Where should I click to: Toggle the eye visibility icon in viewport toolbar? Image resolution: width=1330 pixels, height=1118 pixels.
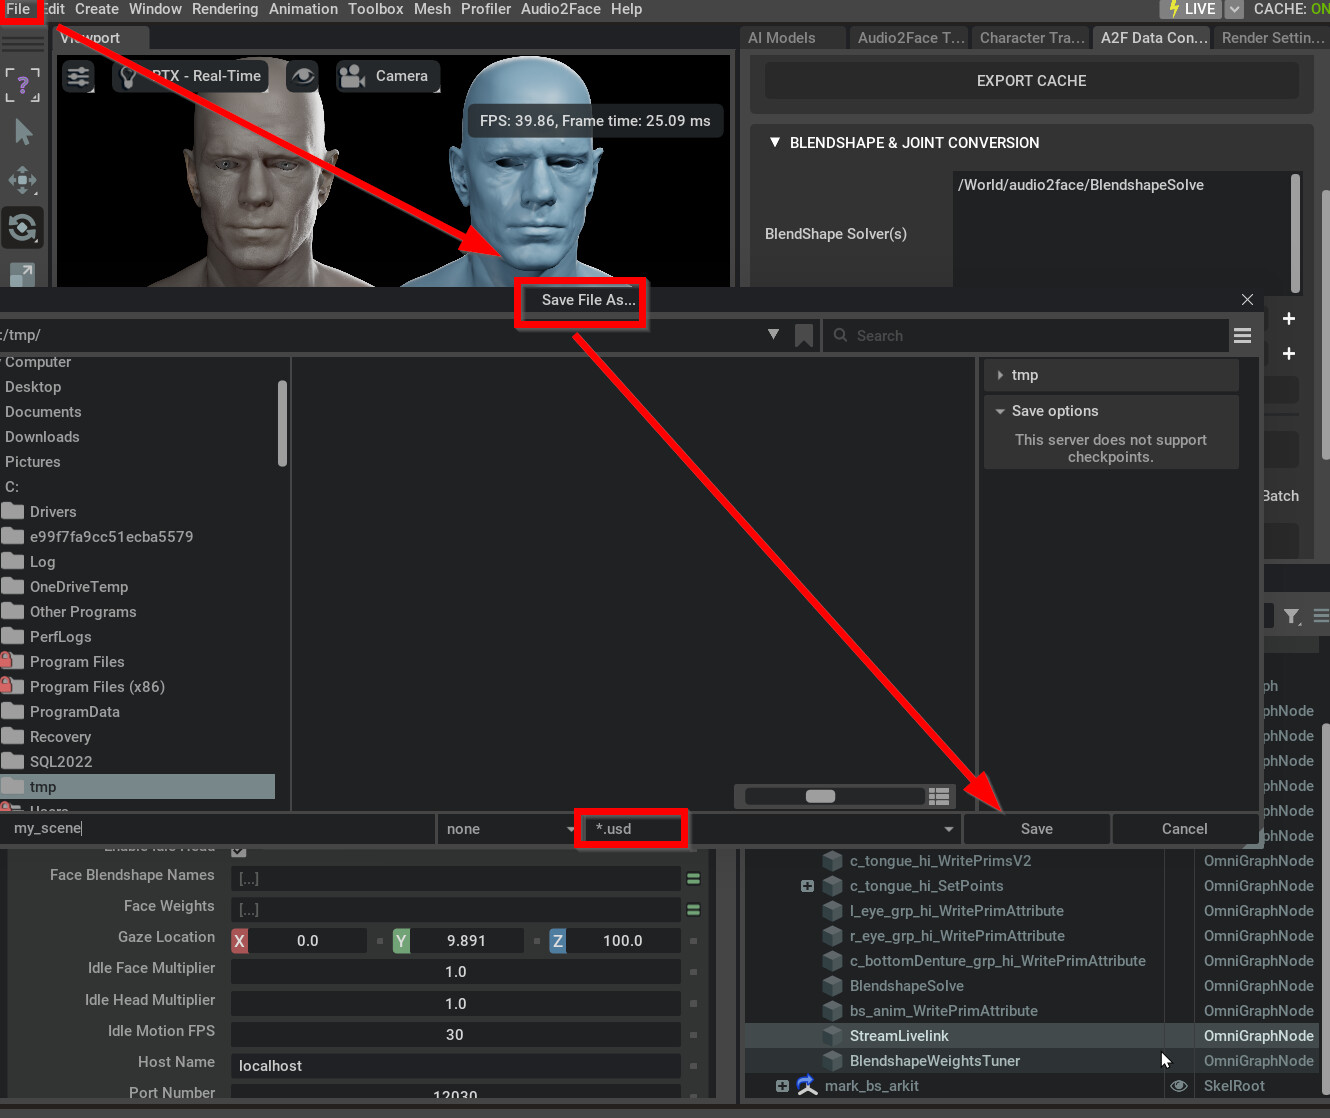pyautogui.click(x=303, y=75)
